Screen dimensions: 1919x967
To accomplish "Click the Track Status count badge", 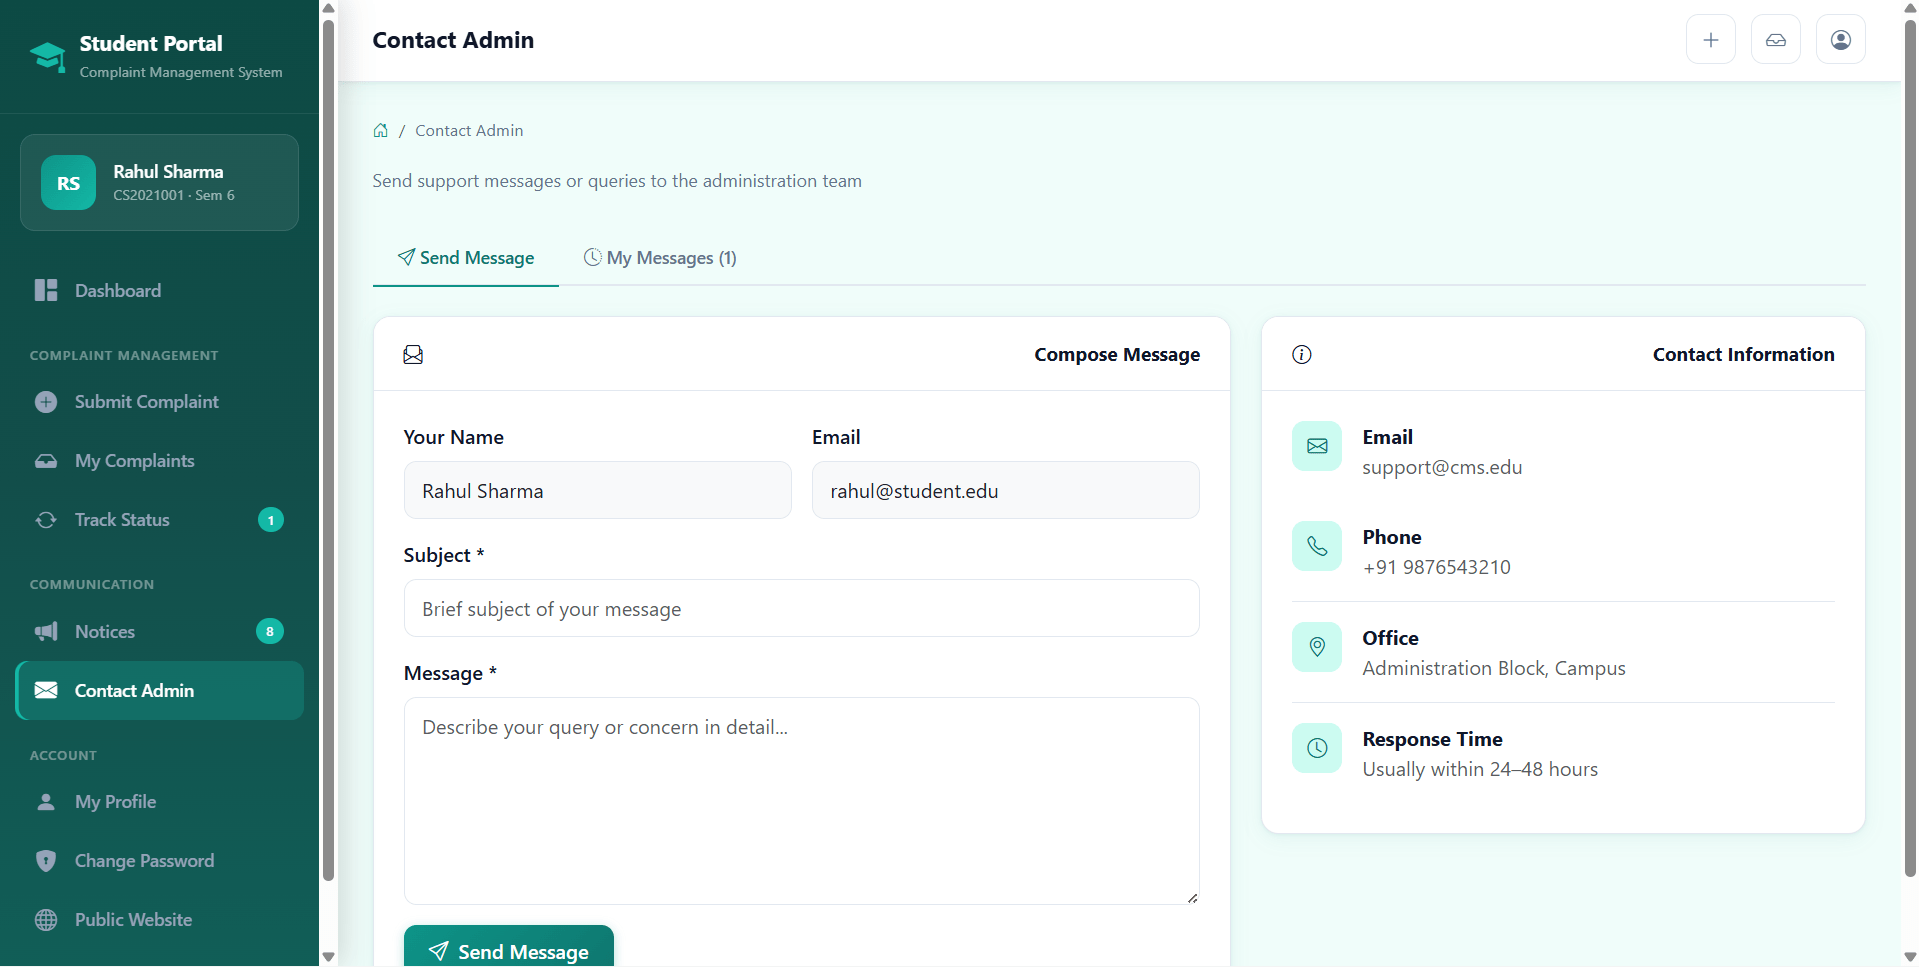I will 270,520.
